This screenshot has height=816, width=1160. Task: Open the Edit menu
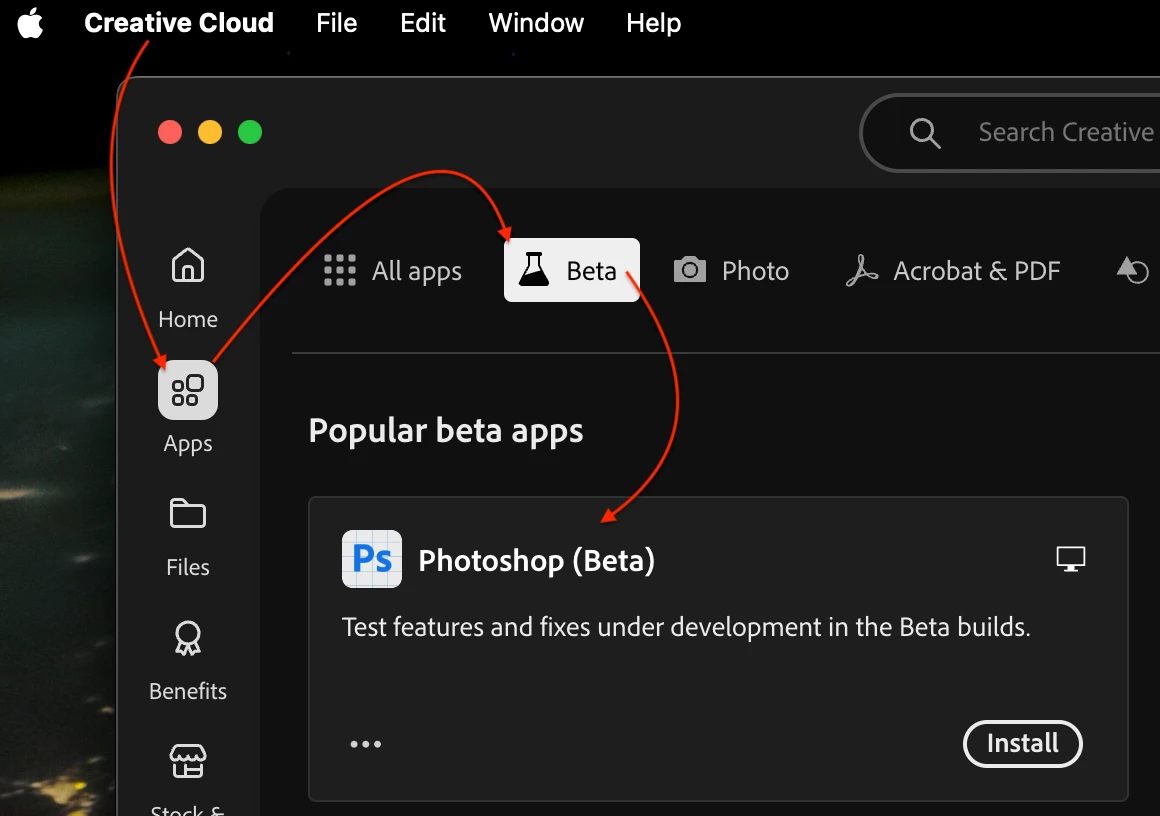tap(422, 23)
